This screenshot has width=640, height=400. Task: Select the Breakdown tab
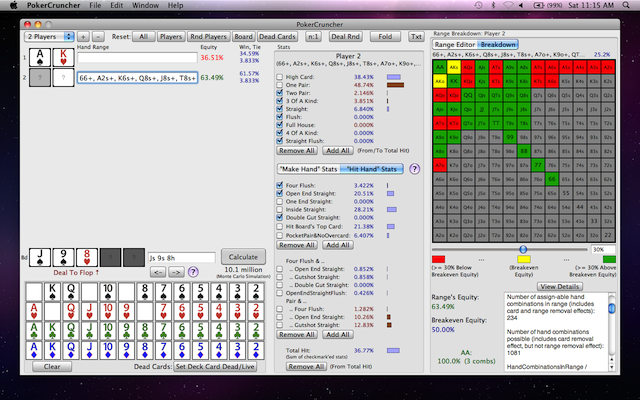(x=498, y=44)
